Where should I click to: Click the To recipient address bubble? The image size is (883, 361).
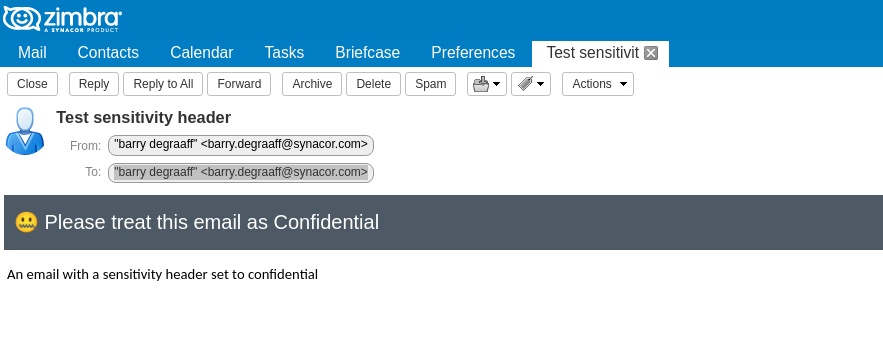[x=241, y=172]
